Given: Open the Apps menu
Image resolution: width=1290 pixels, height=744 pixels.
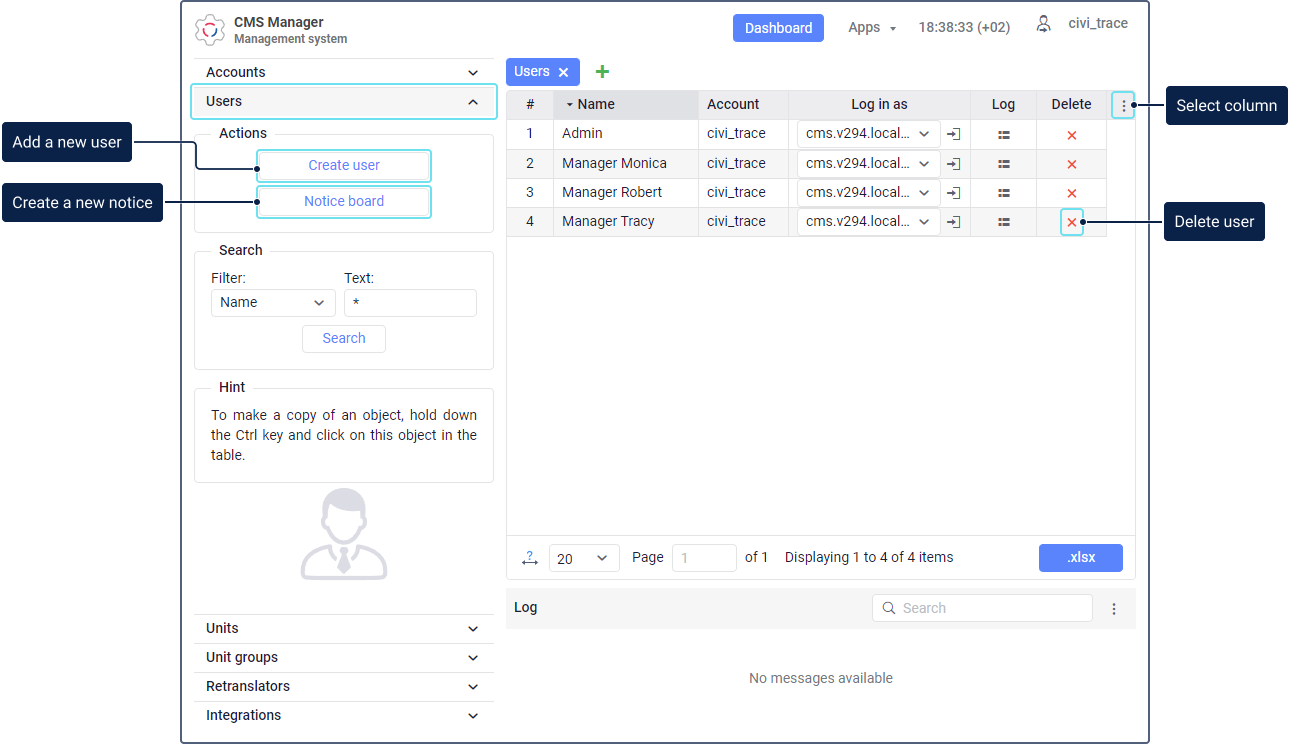Looking at the screenshot, I should click(x=871, y=28).
